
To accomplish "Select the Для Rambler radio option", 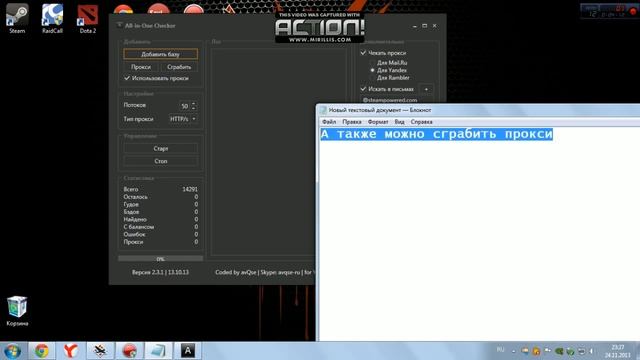I will [372, 78].
